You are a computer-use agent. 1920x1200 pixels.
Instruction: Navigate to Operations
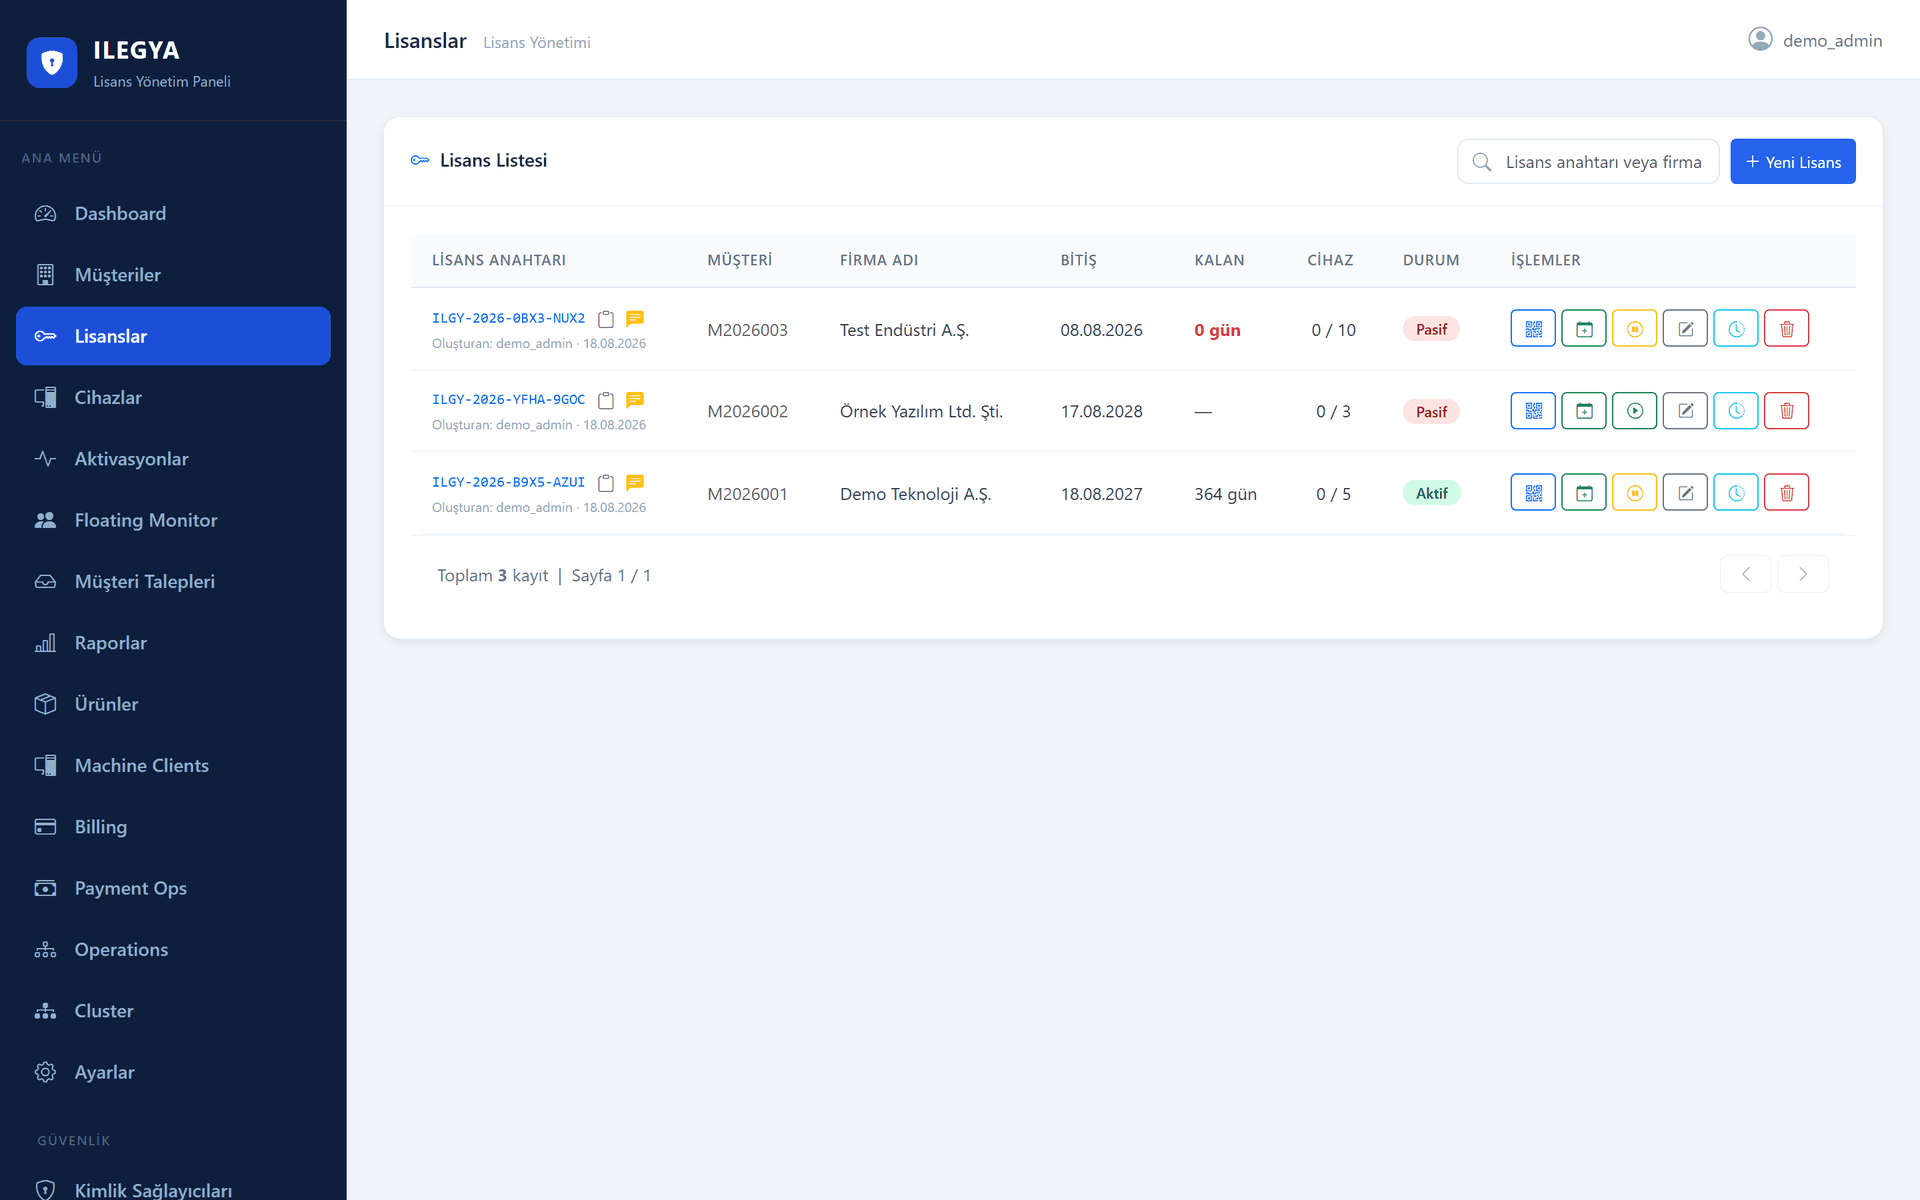[x=173, y=949]
